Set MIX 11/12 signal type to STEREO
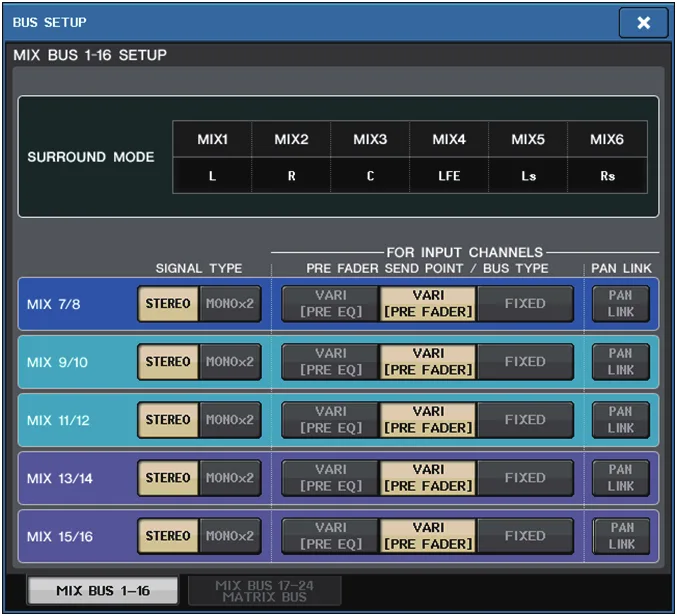Screen dimensions: 677x616 click(168, 420)
